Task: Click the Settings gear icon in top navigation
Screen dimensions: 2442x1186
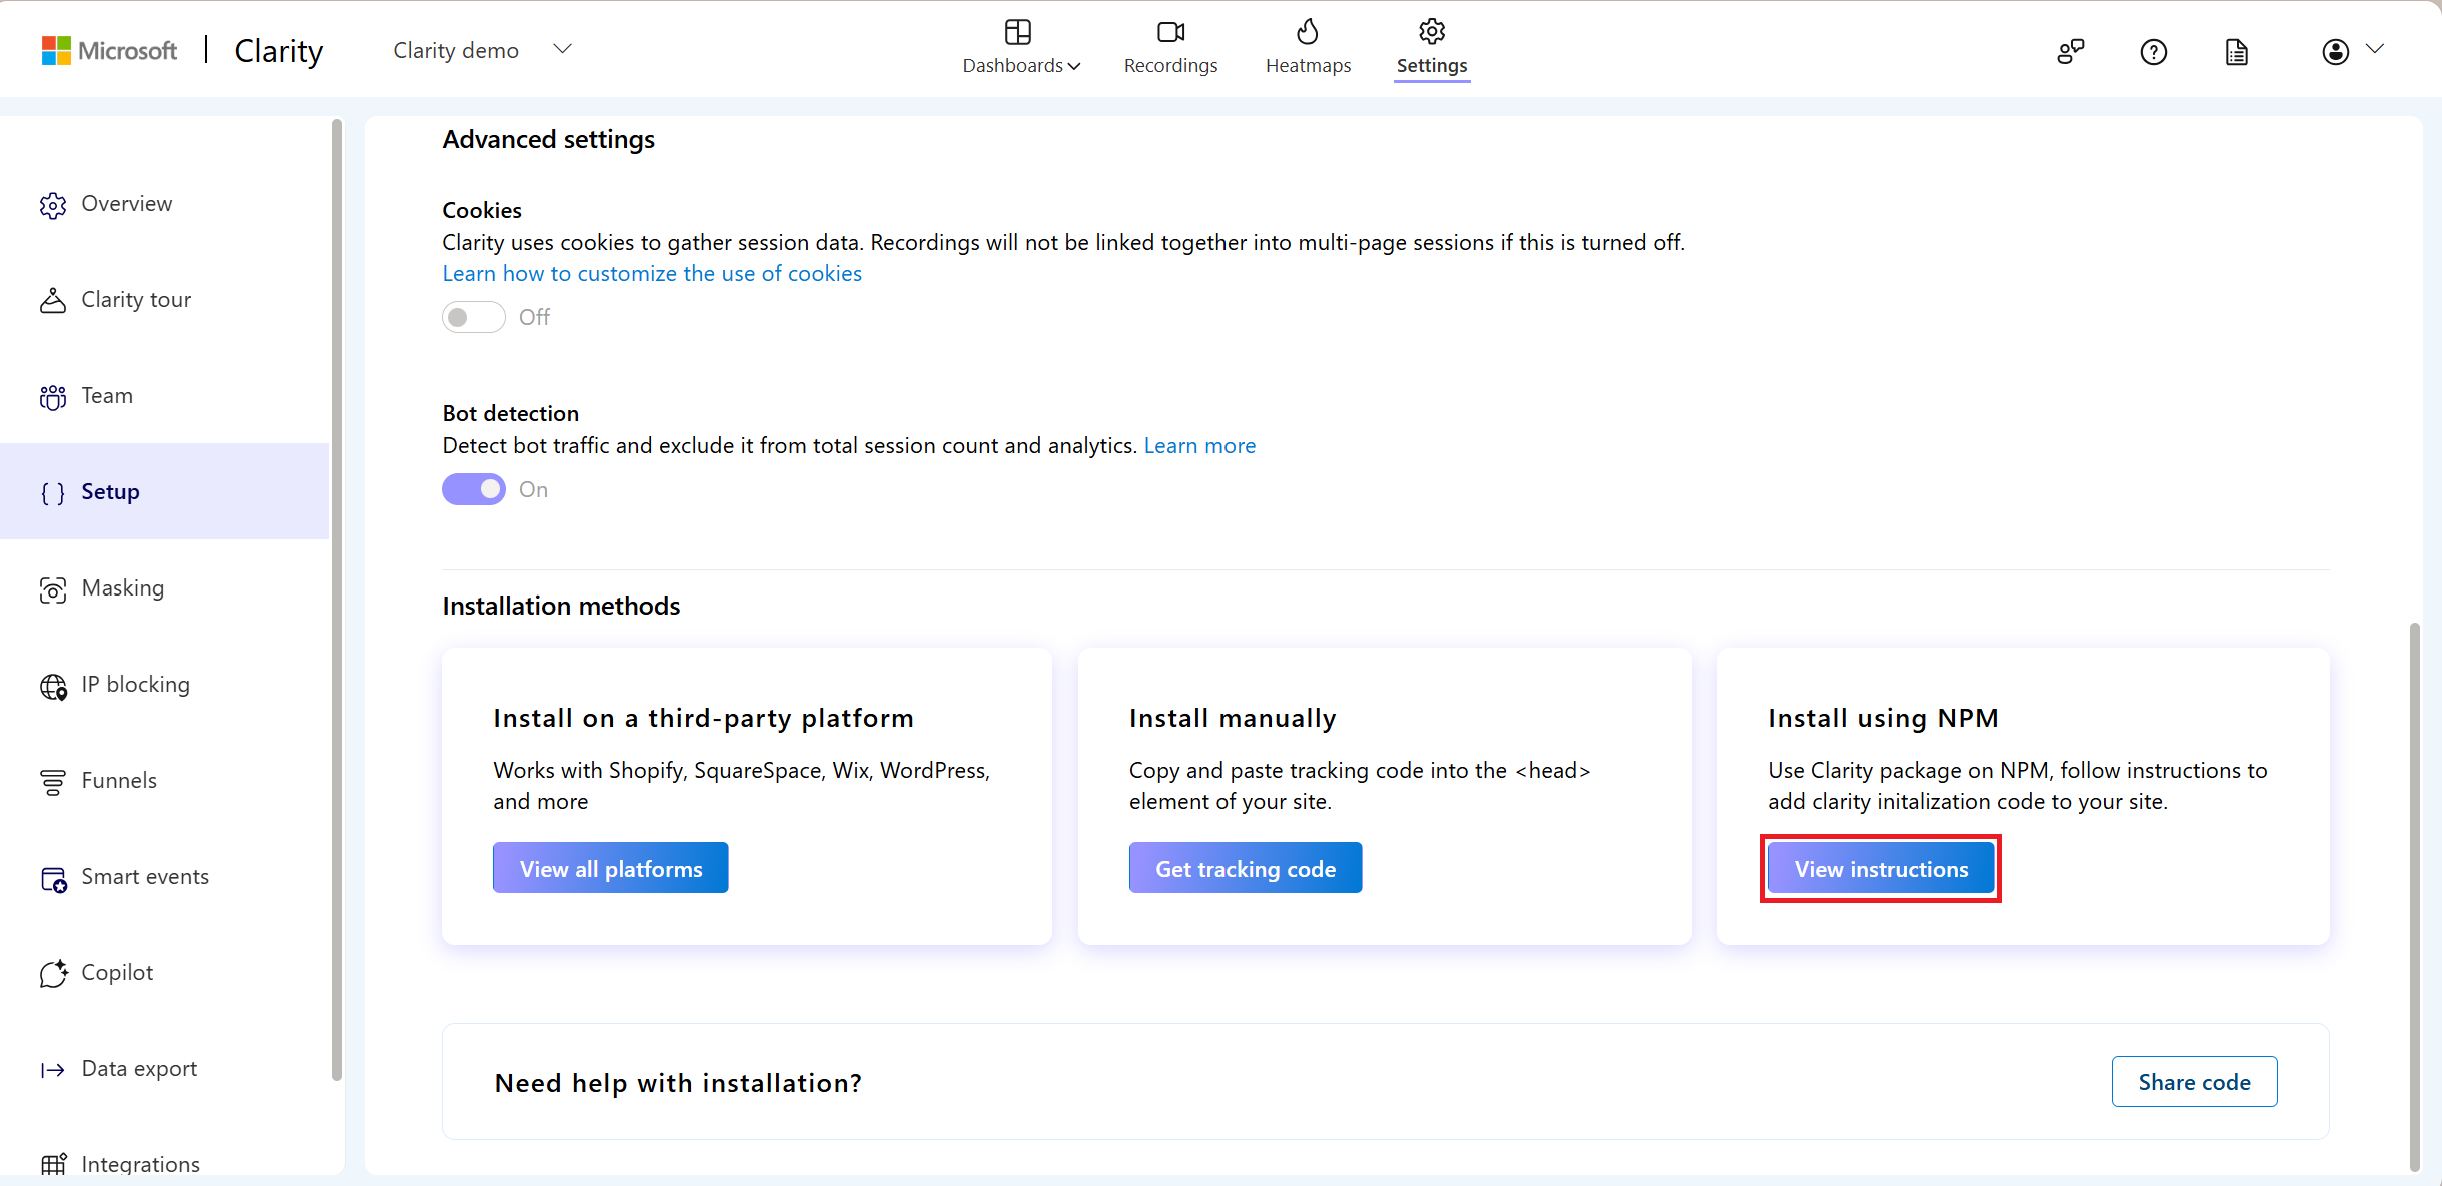Action: tap(1431, 31)
